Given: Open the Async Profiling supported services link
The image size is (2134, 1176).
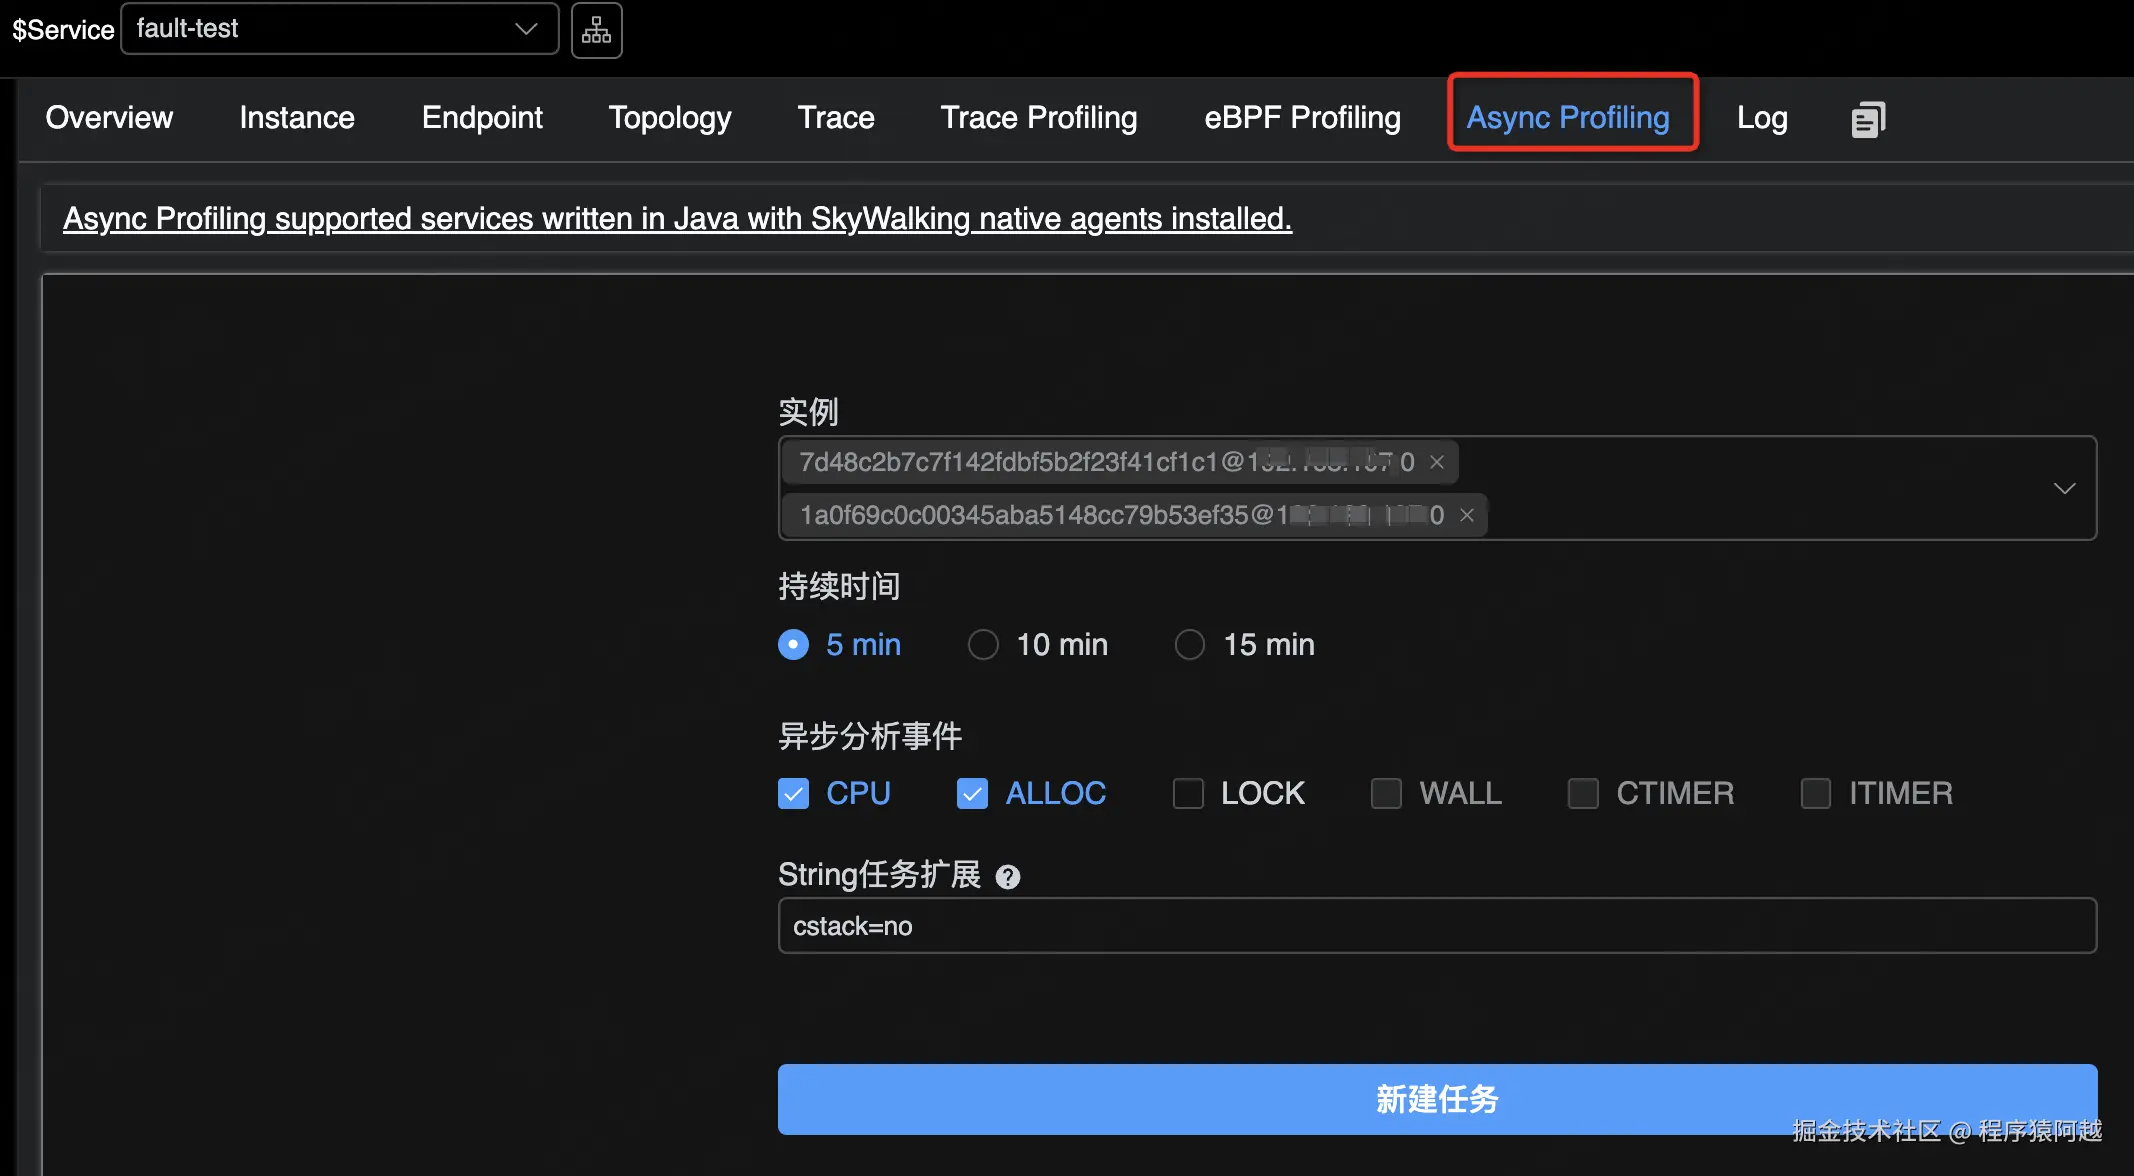Looking at the screenshot, I should click(677, 218).
